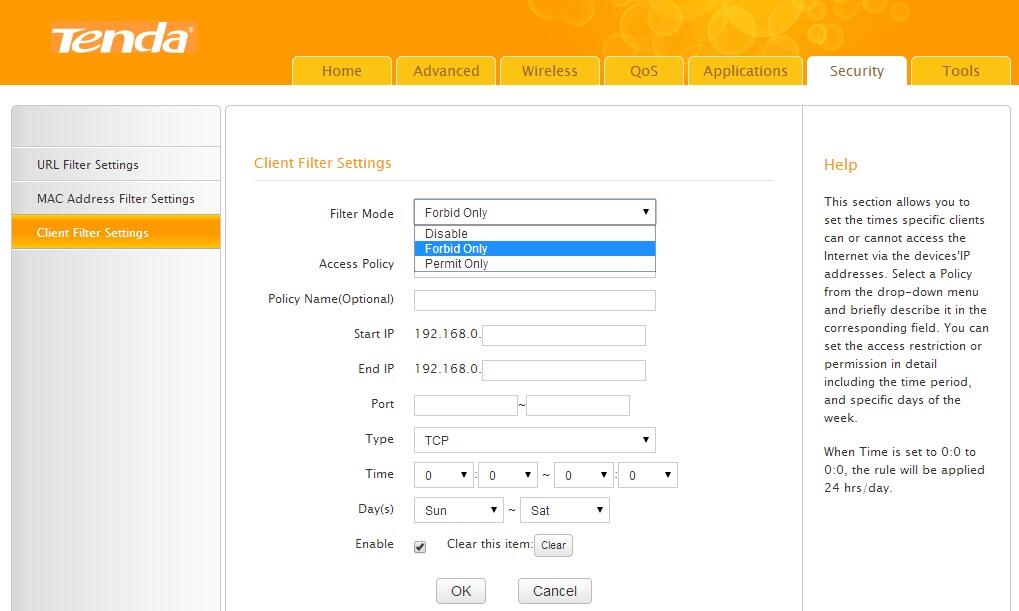Screen dimensions: 1019x611
Task: Click the Cancel button
Action: (x=555, y=591)
